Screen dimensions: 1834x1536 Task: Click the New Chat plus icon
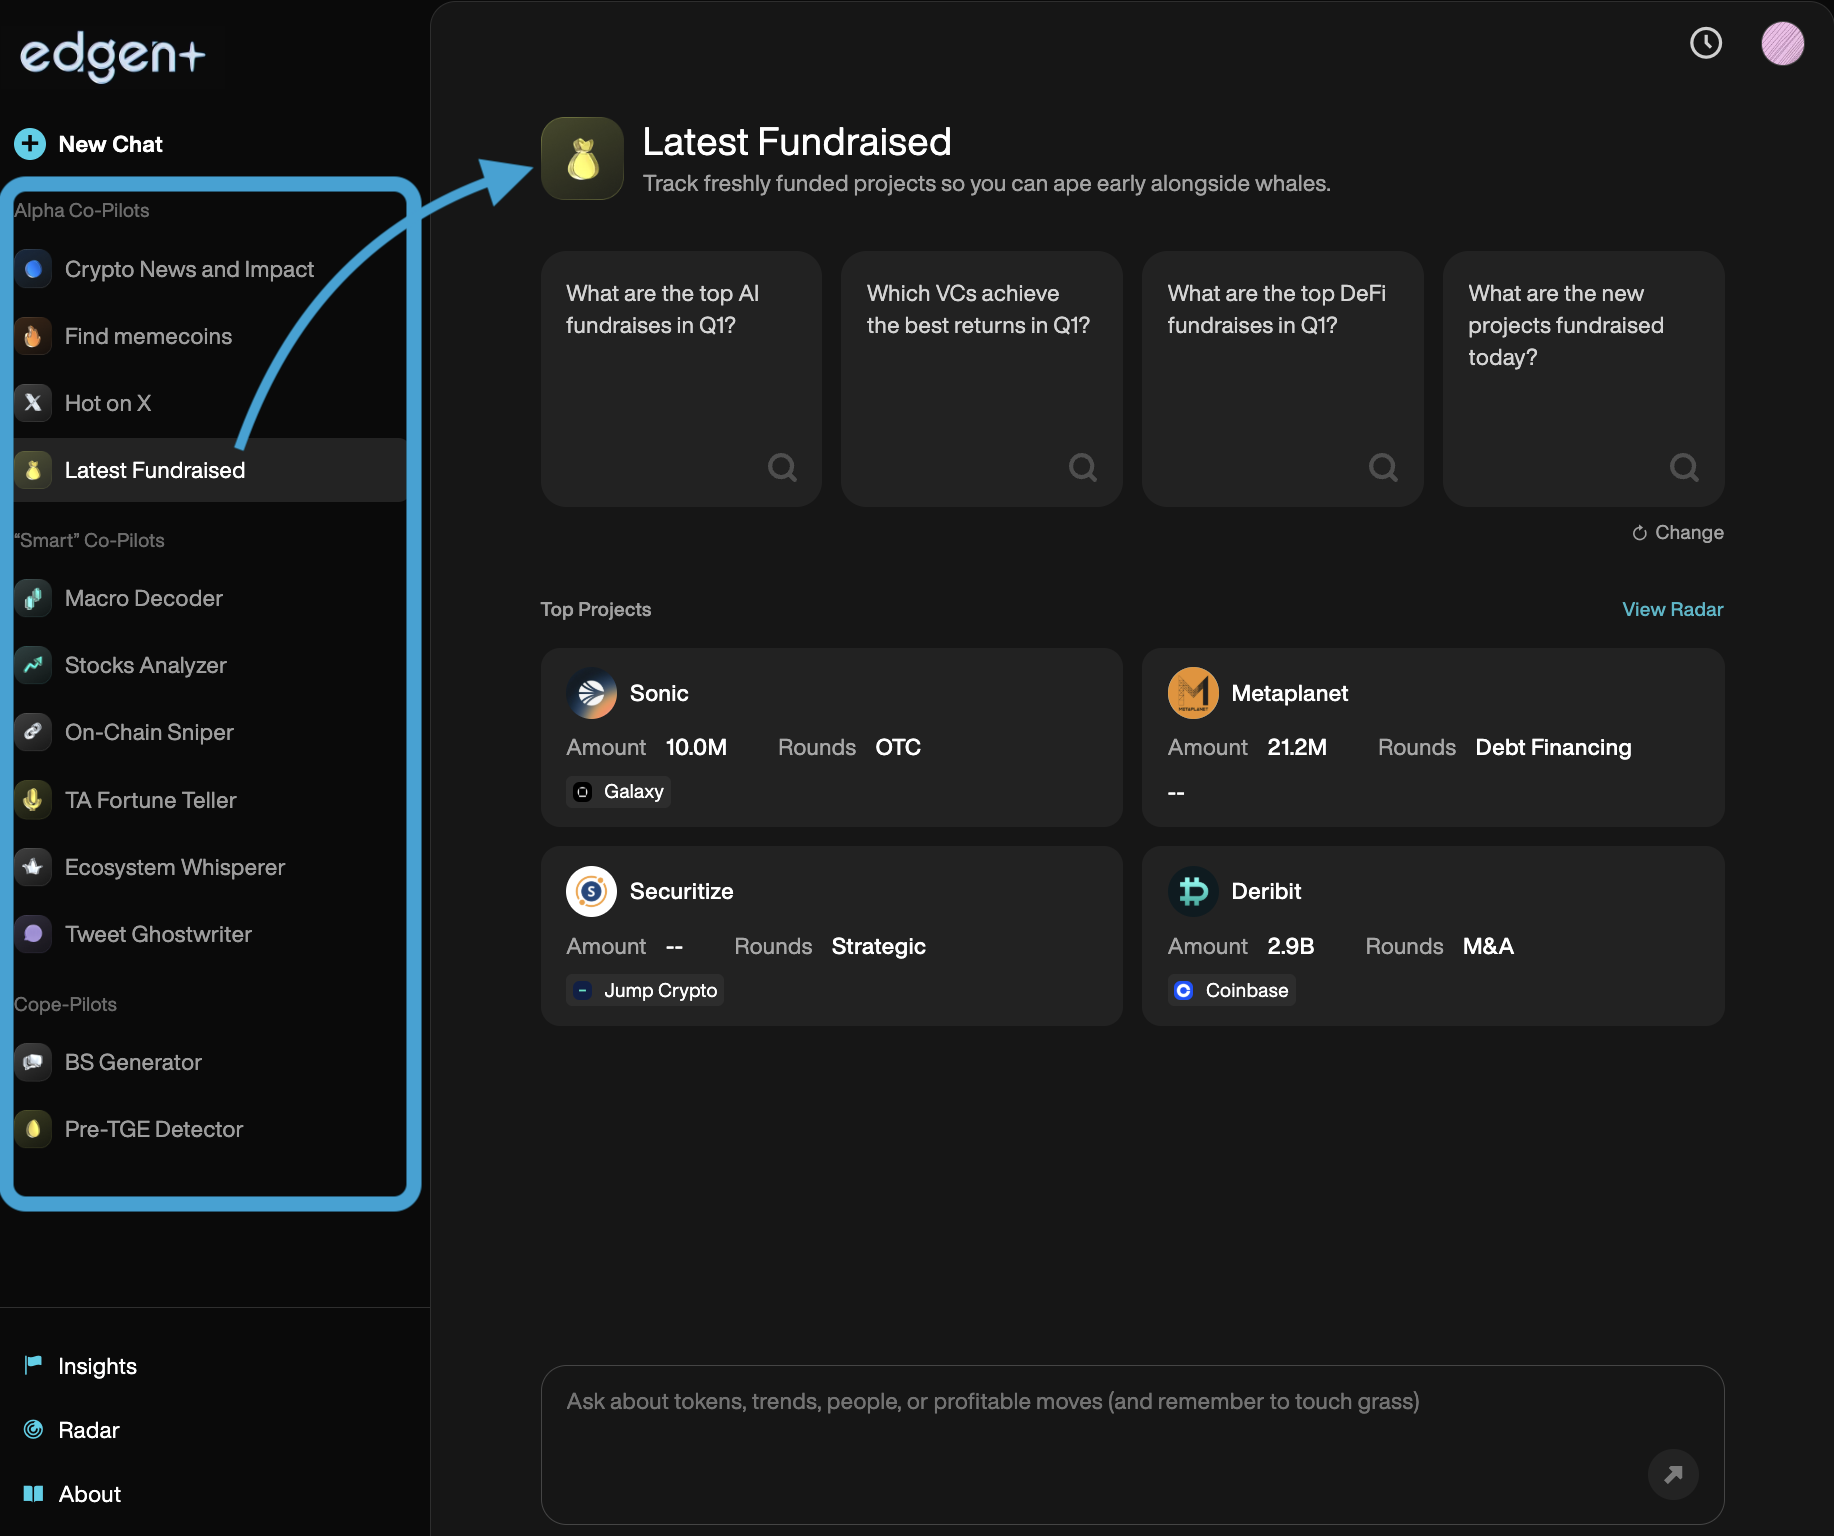pyautogui.click(x=30, y=144)
